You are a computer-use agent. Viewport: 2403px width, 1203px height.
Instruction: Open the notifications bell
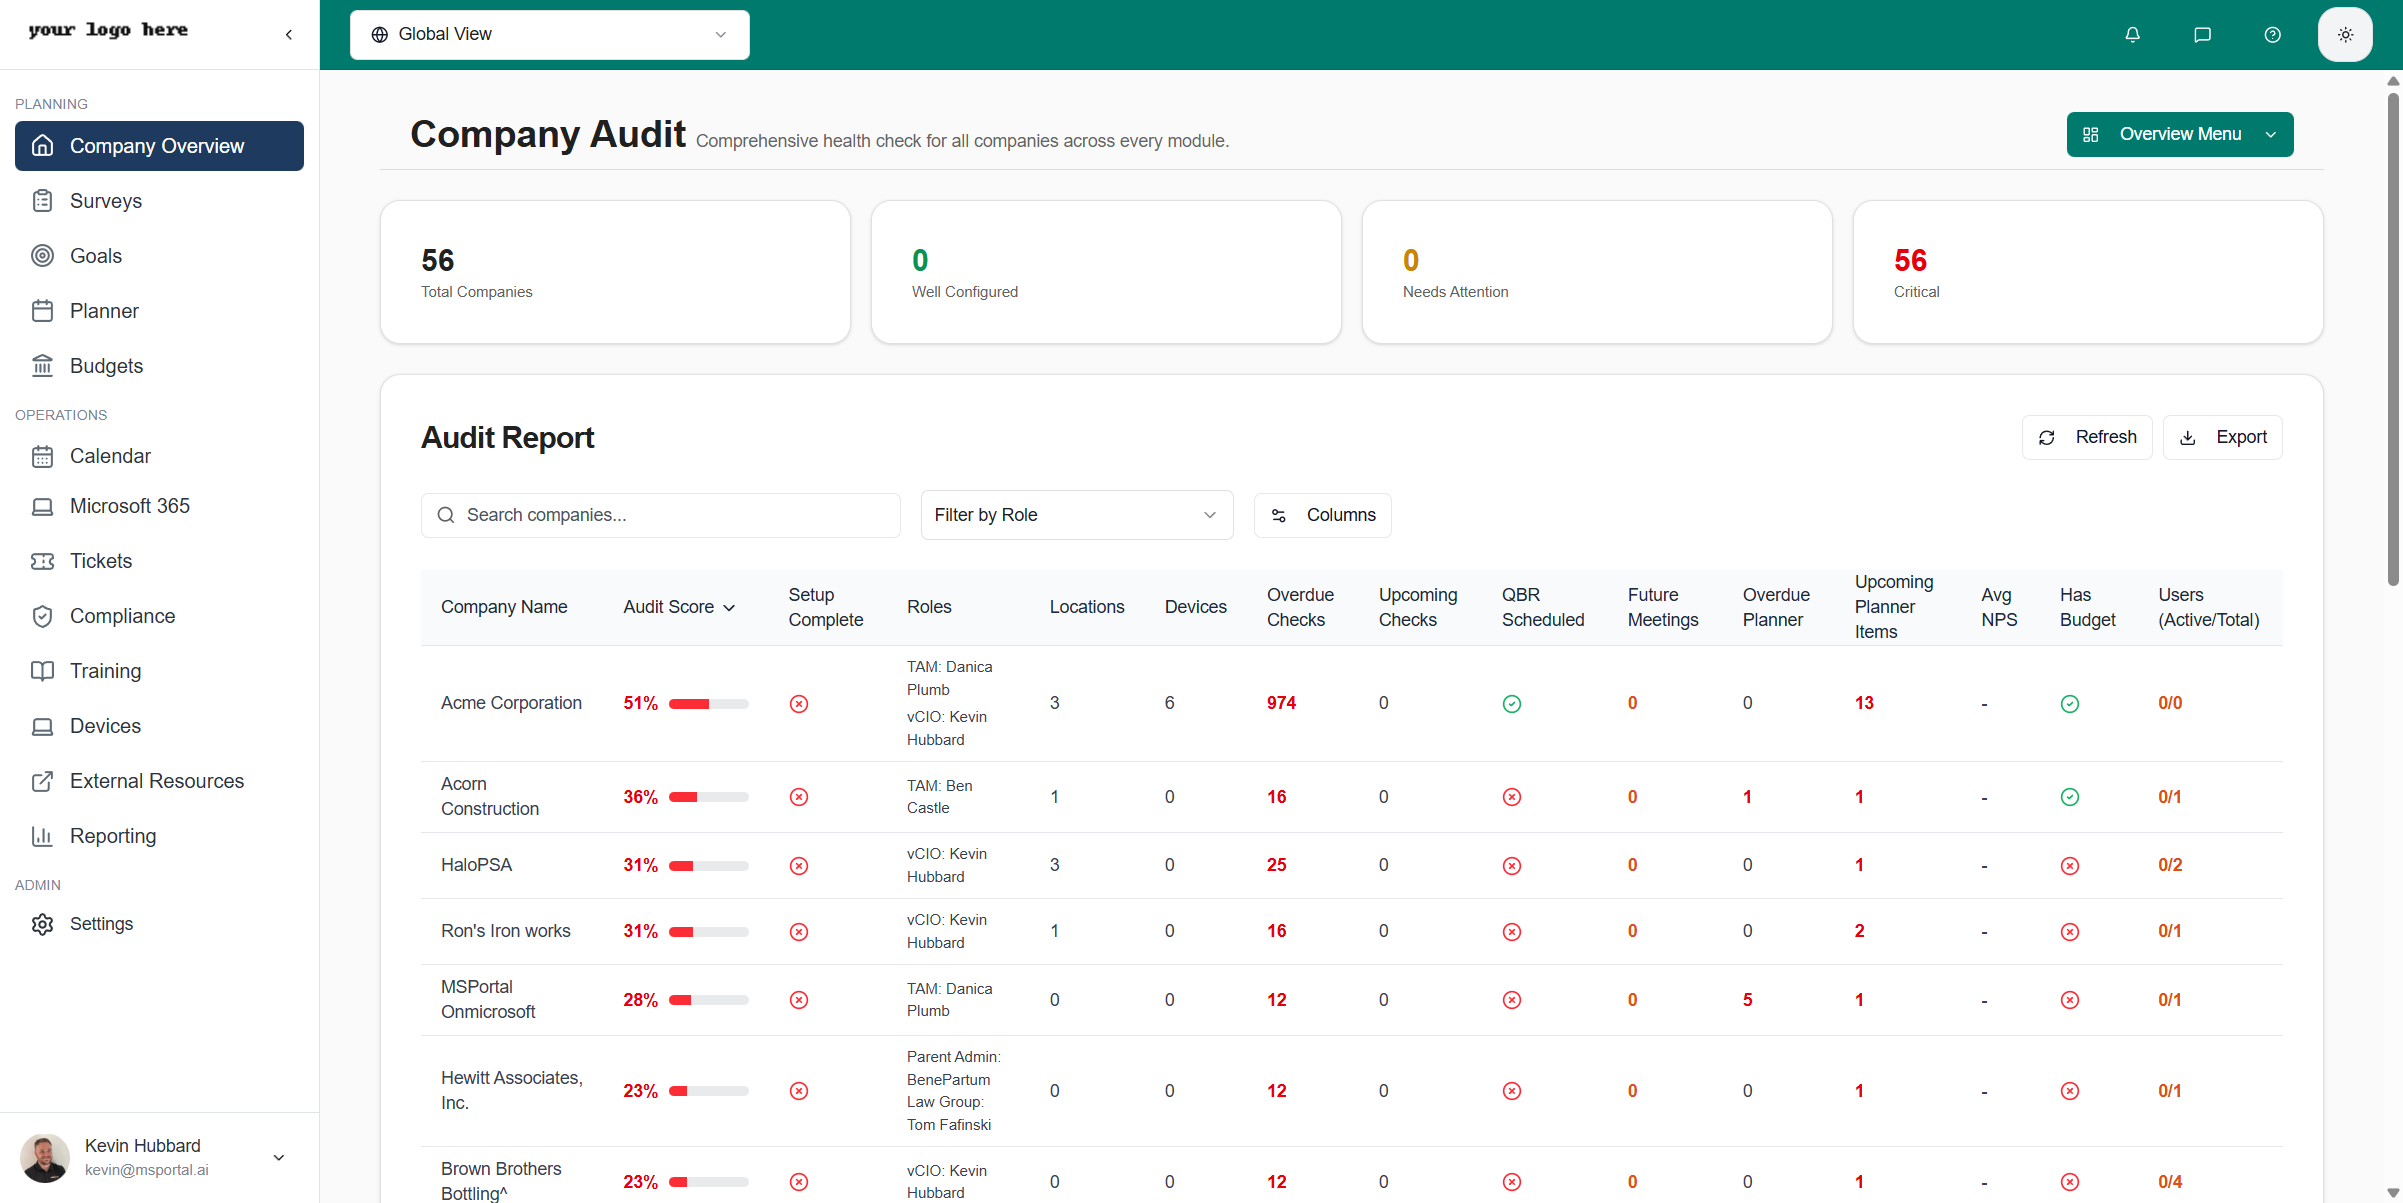click(x=2132, y=34)
